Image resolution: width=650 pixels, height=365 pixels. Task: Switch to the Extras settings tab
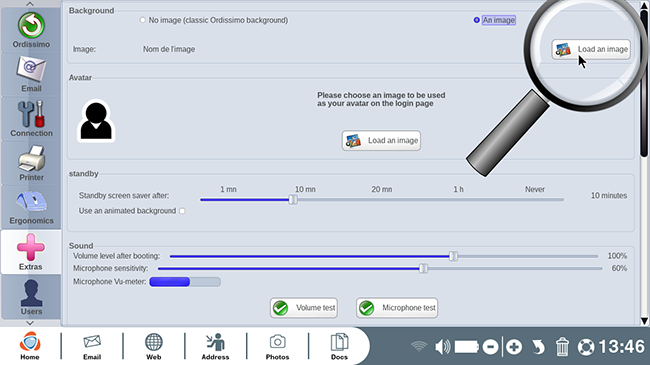(x=31, y=252)
